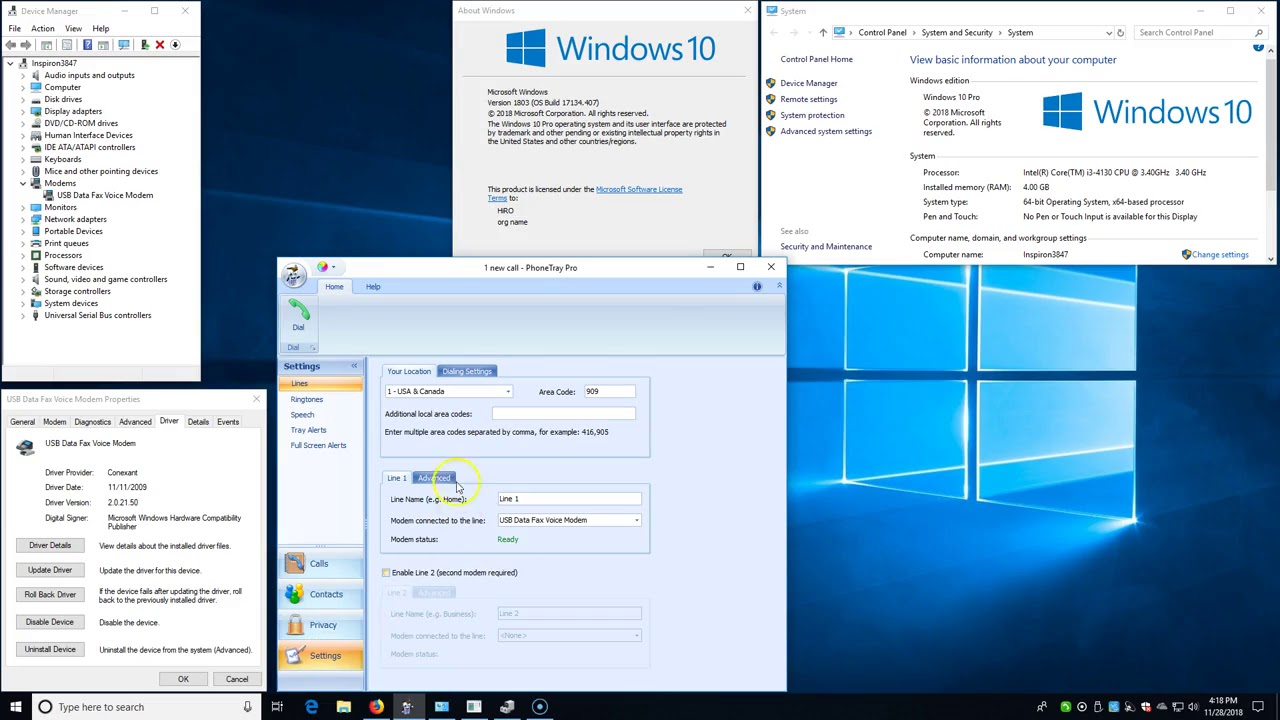Open the Advanced tab next to Line 1

(434, 478)
